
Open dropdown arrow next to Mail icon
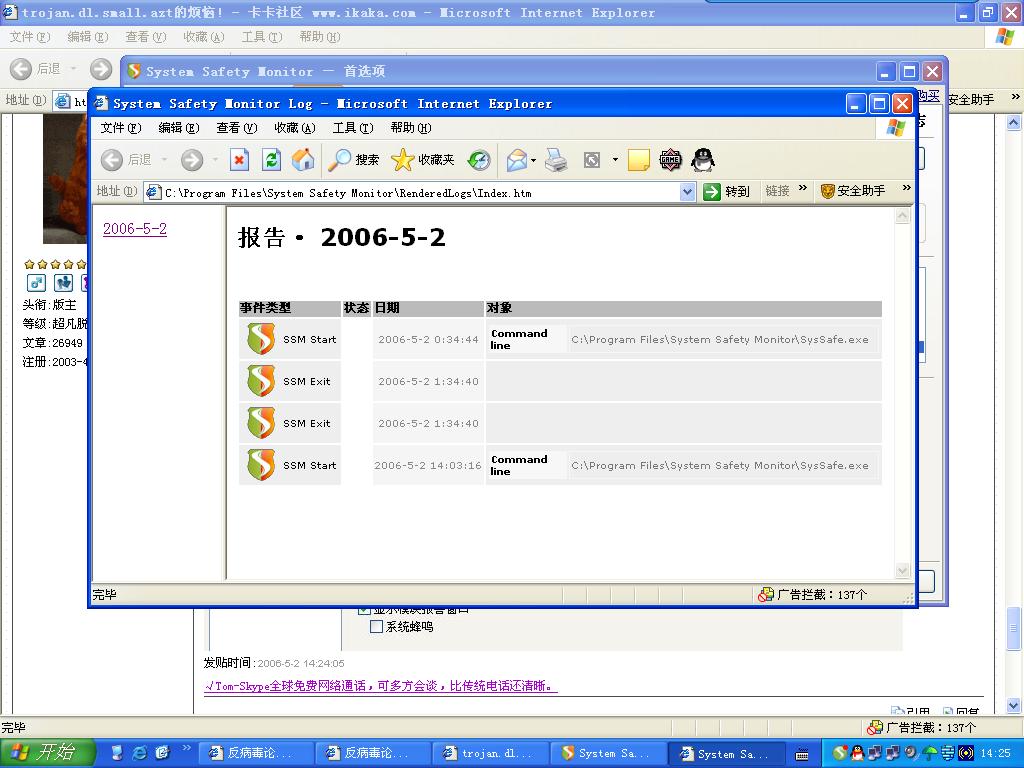coord(534,160)
